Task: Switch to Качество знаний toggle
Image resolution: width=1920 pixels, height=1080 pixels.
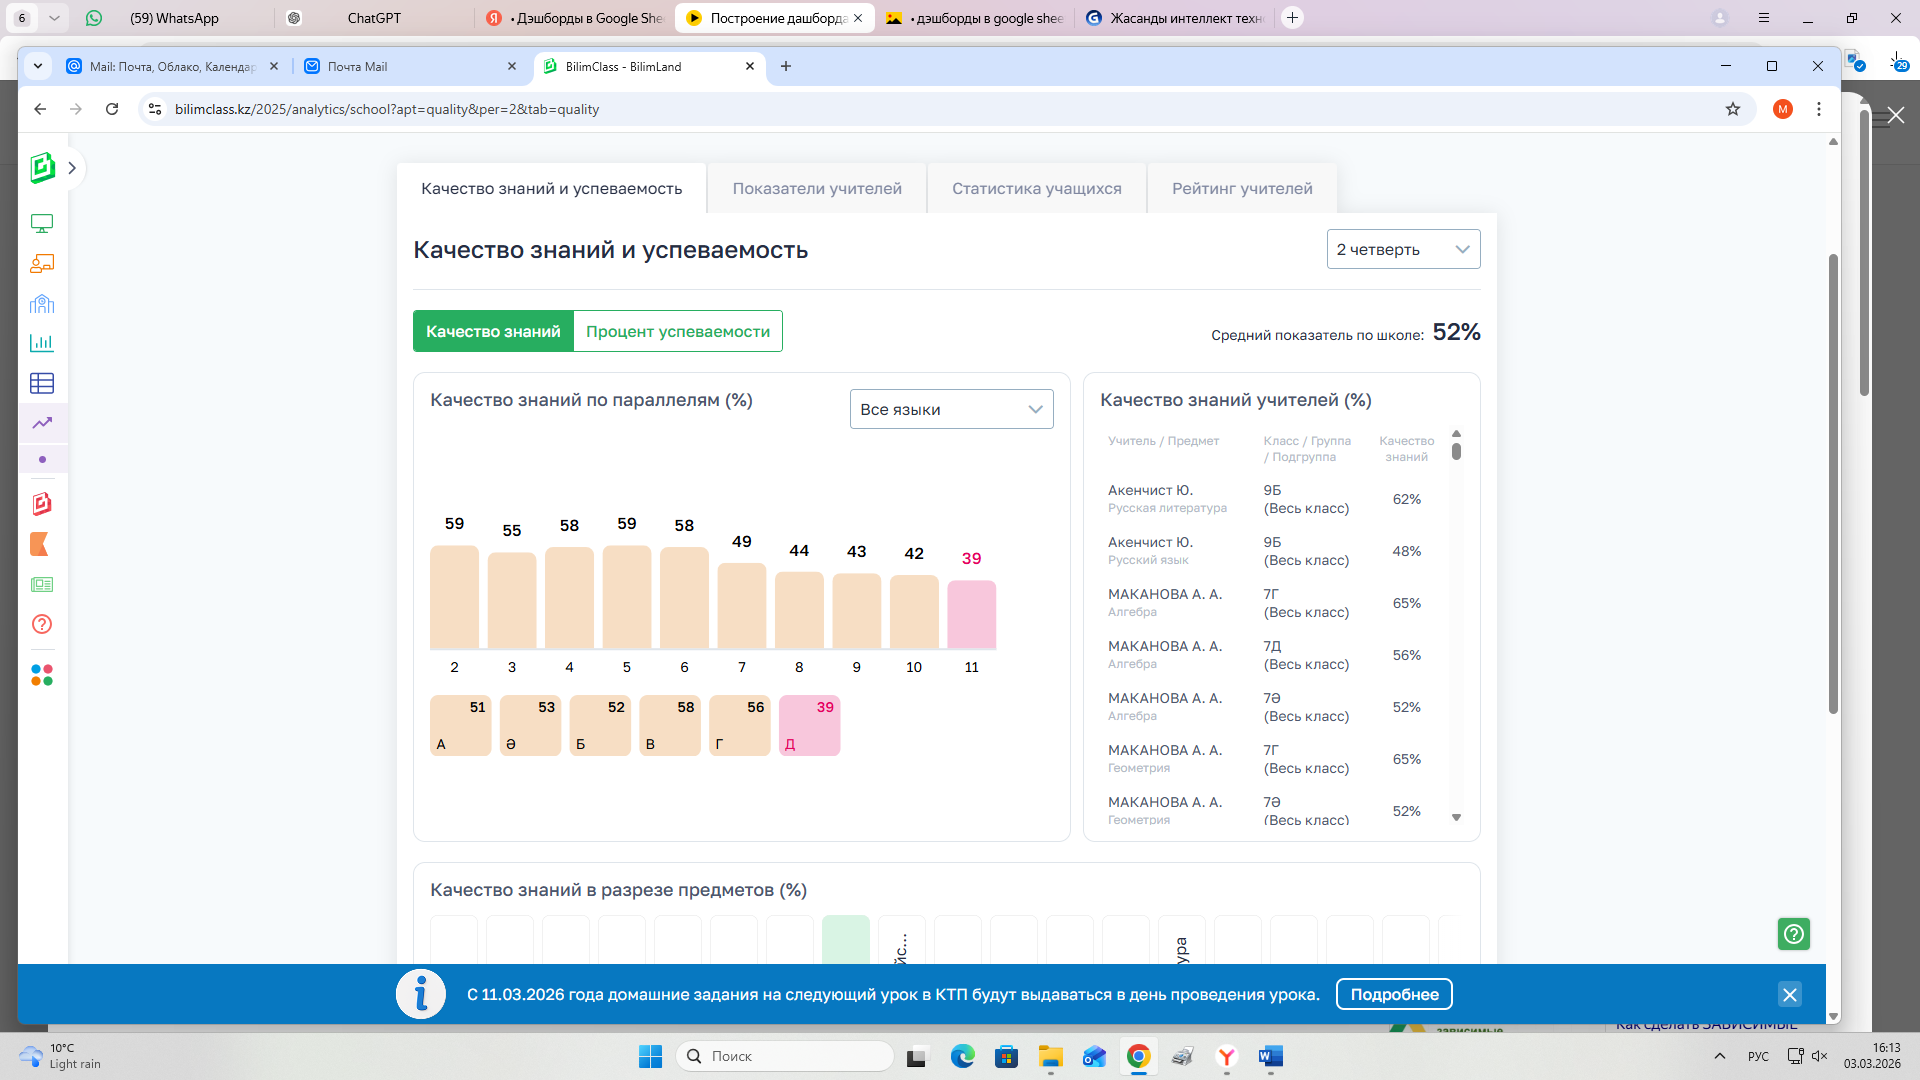Action: pyautogui.click(x=493, y=331)
